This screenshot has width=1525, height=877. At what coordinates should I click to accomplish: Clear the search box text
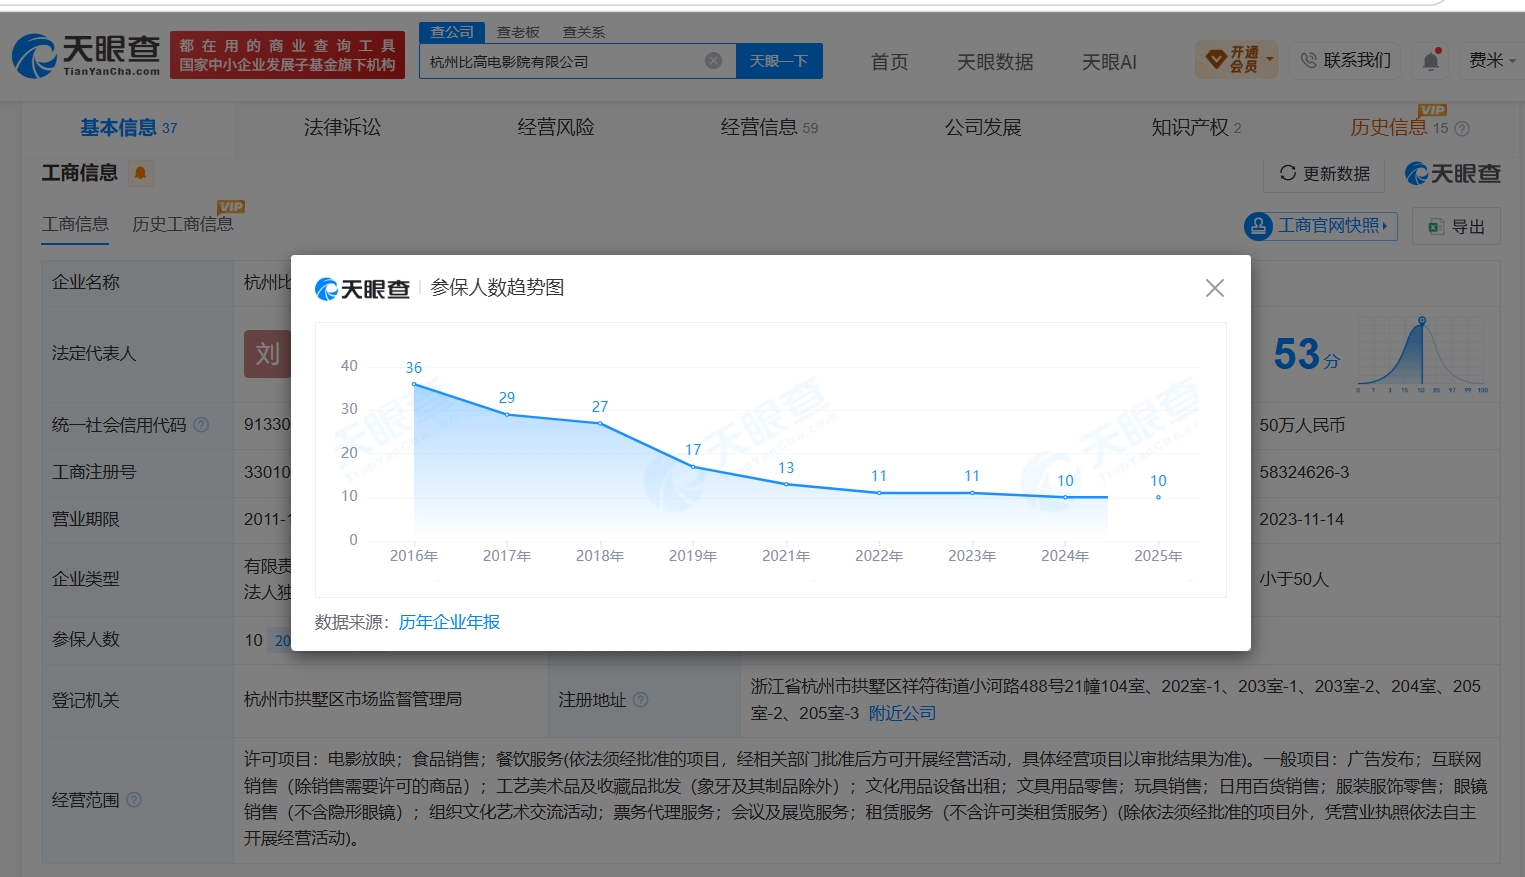[713, 61]
